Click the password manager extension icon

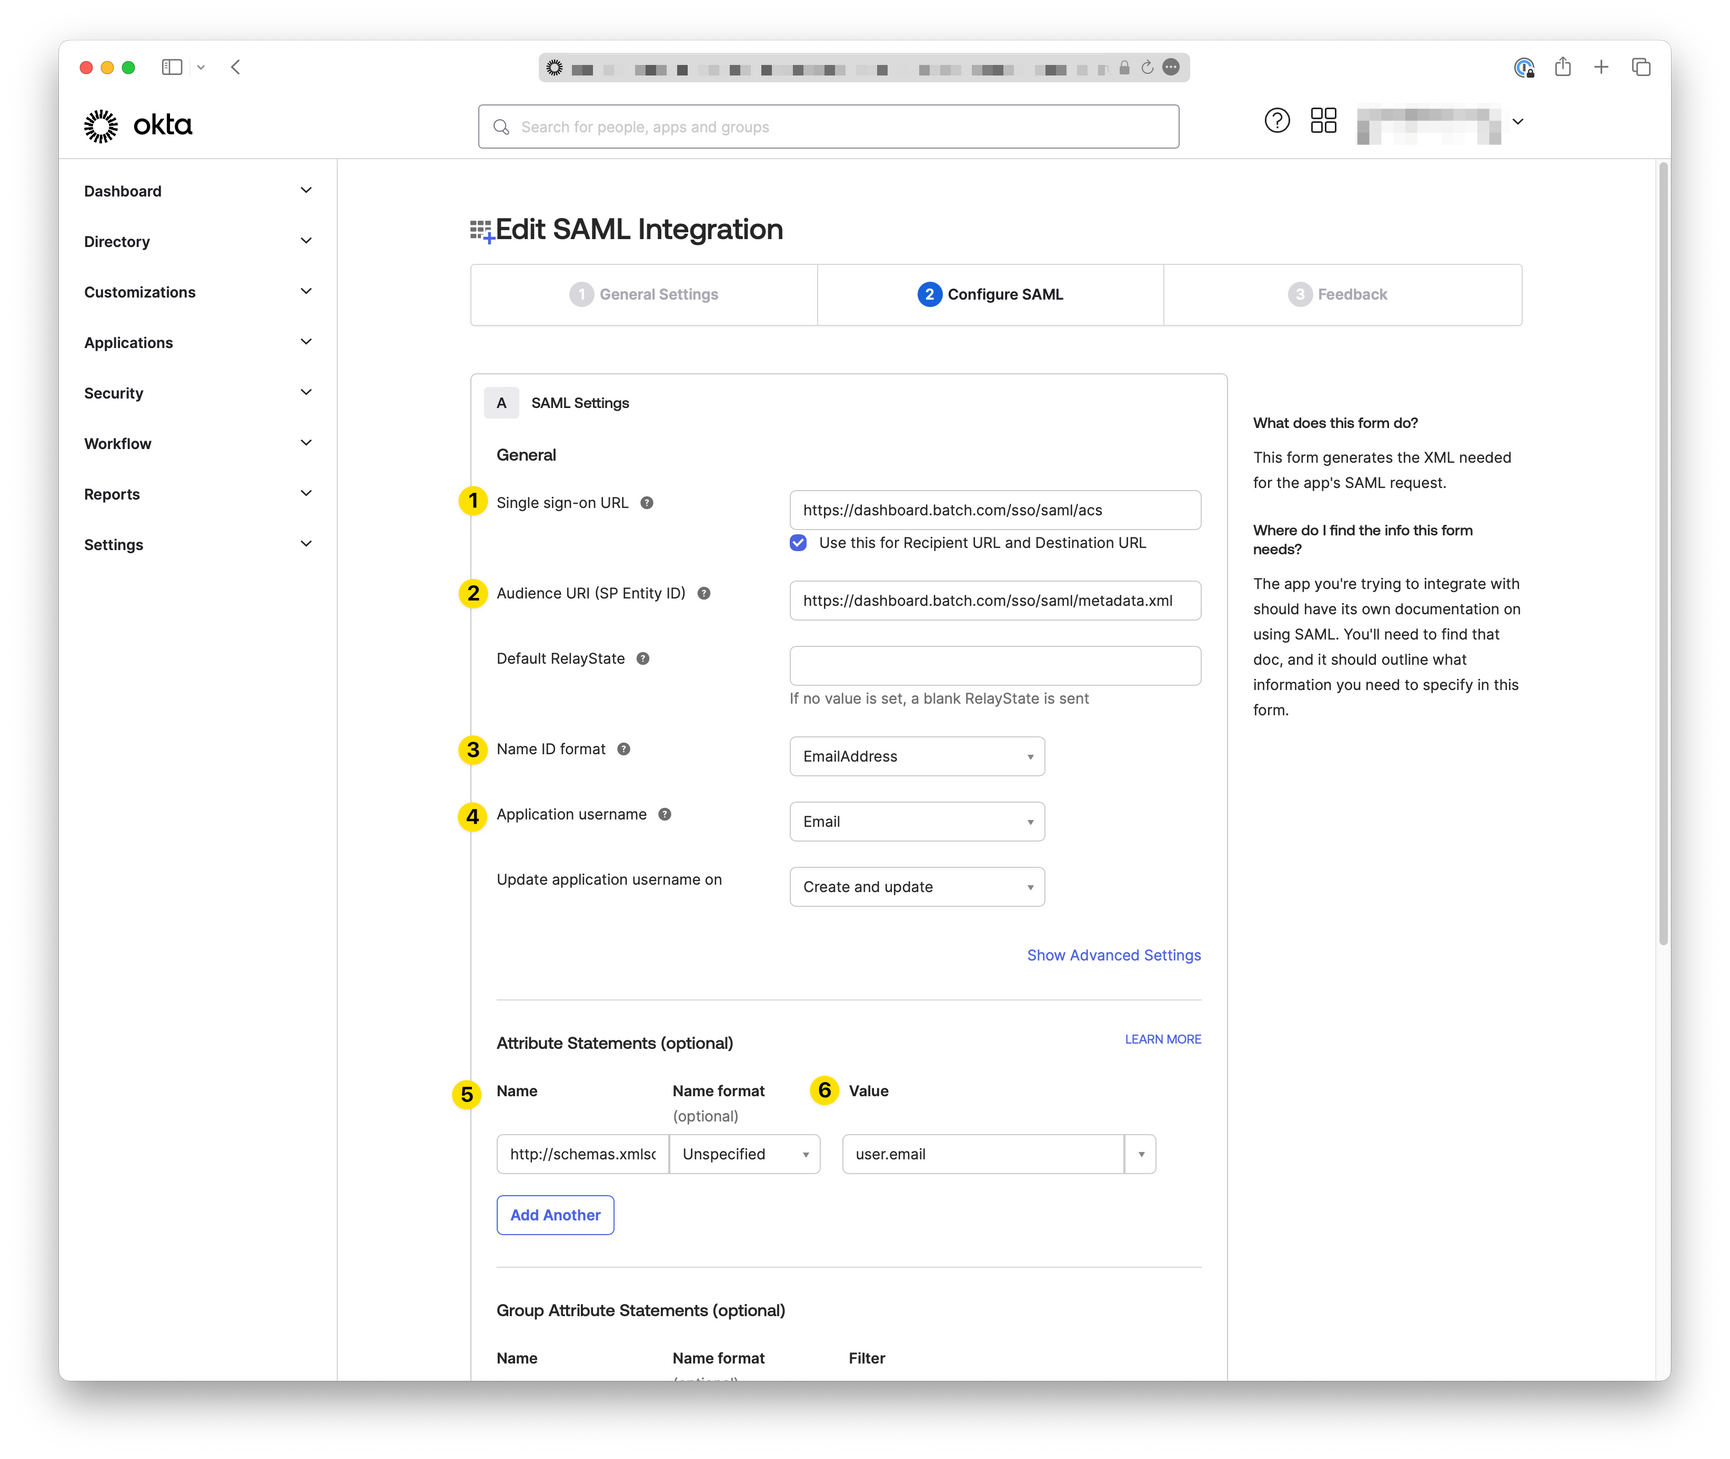[1524, 67]
